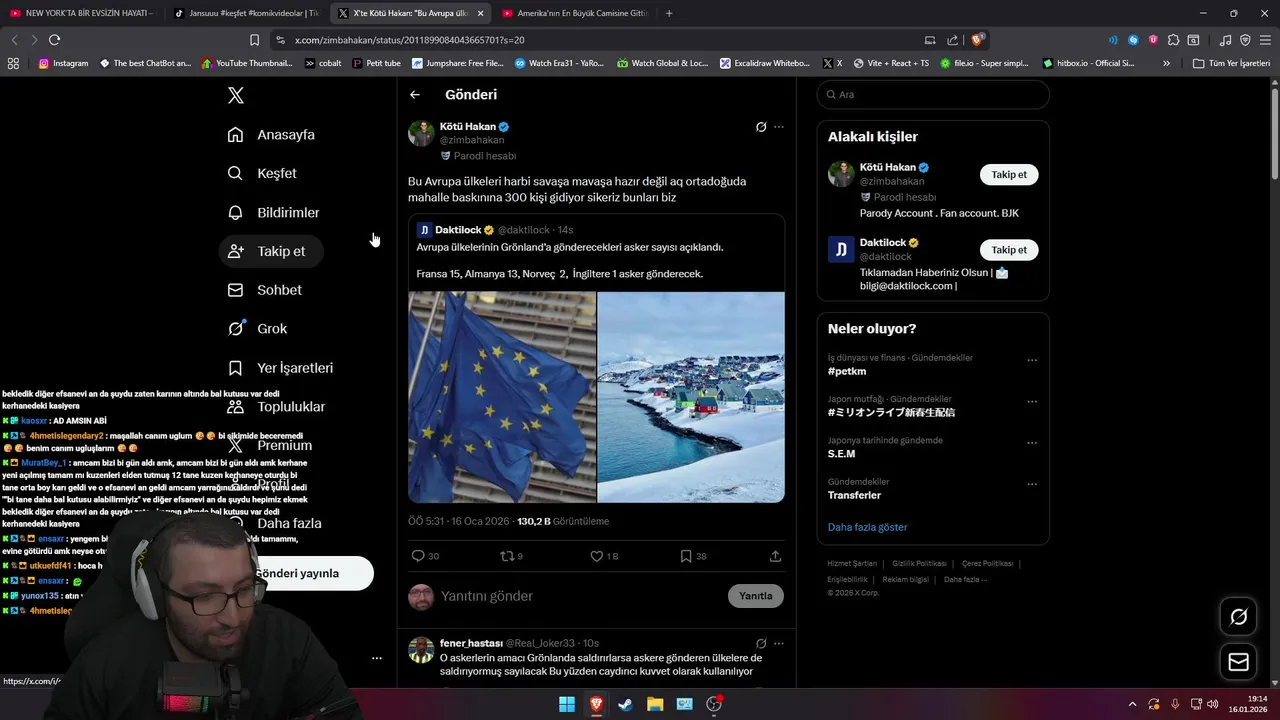Click the share icon in address bar
1280x720 pixels.
(952, 40)
